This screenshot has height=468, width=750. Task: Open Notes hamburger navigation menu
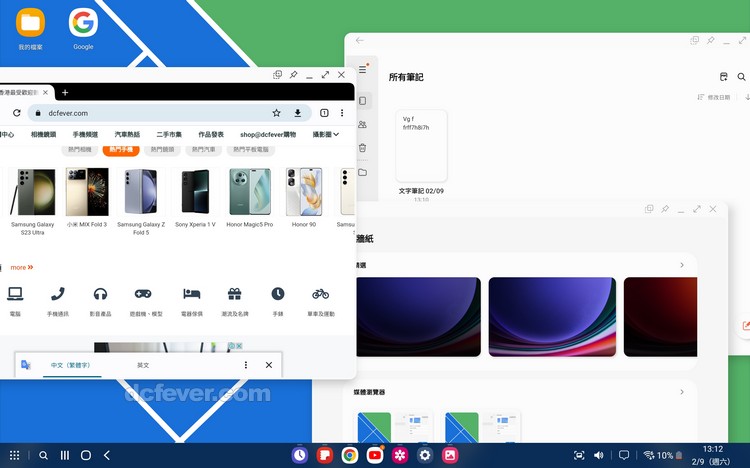click(363, 69)
